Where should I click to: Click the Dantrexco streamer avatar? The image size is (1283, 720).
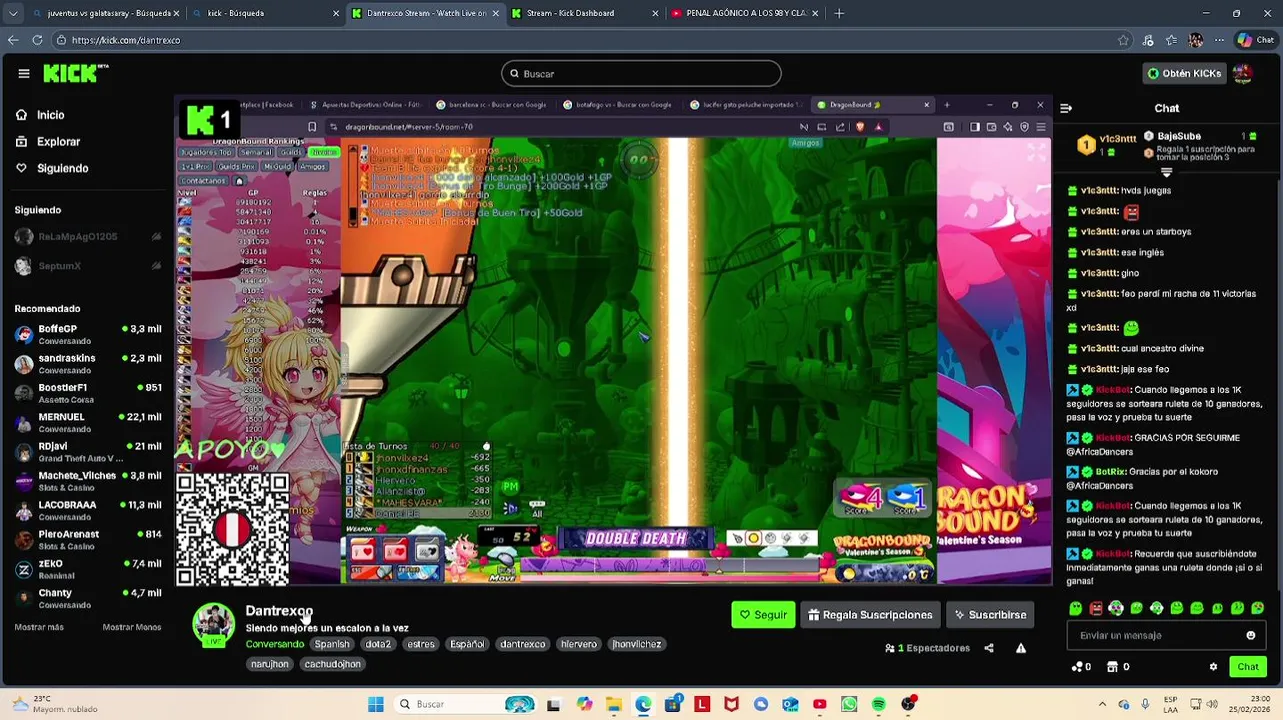213,625
